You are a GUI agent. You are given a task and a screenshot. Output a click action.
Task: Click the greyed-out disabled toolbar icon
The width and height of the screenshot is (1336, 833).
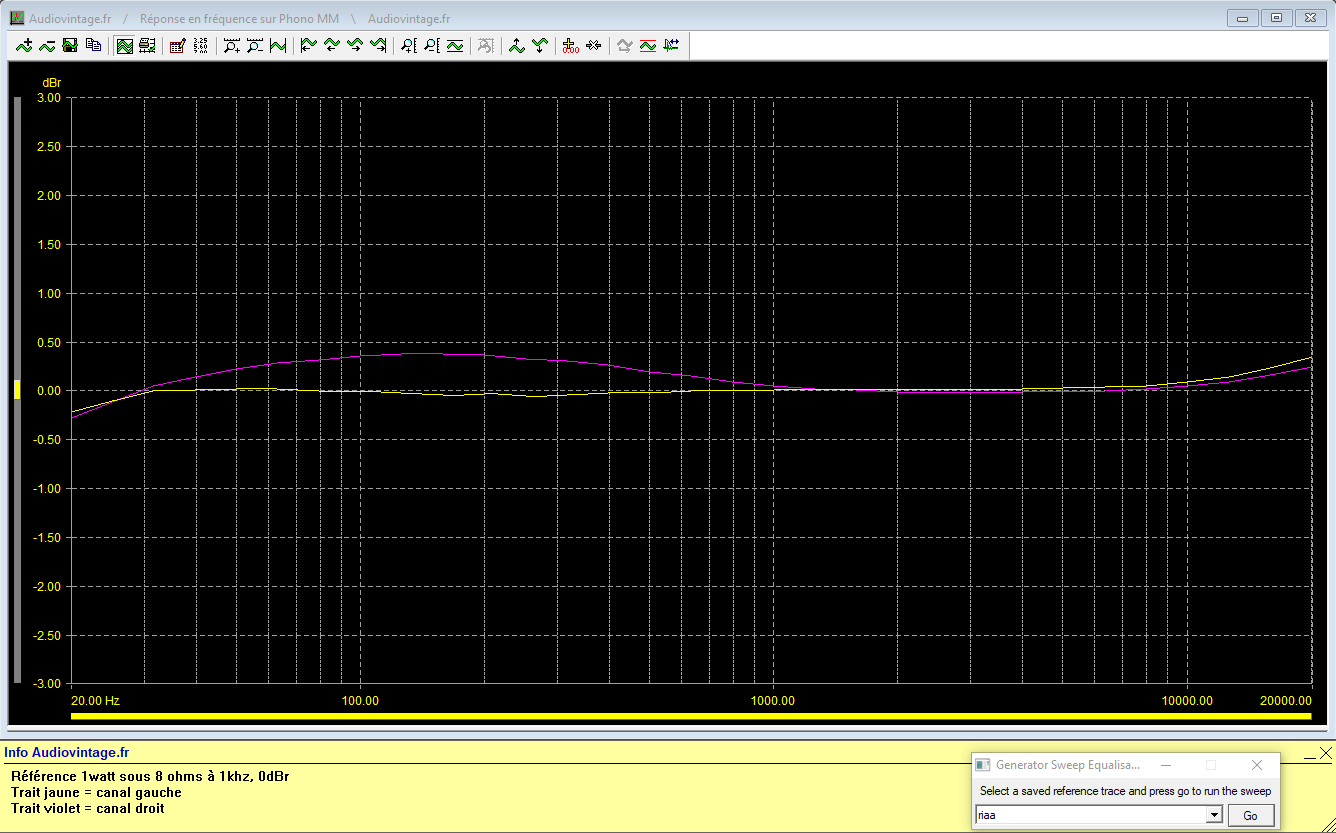point(486,45)
